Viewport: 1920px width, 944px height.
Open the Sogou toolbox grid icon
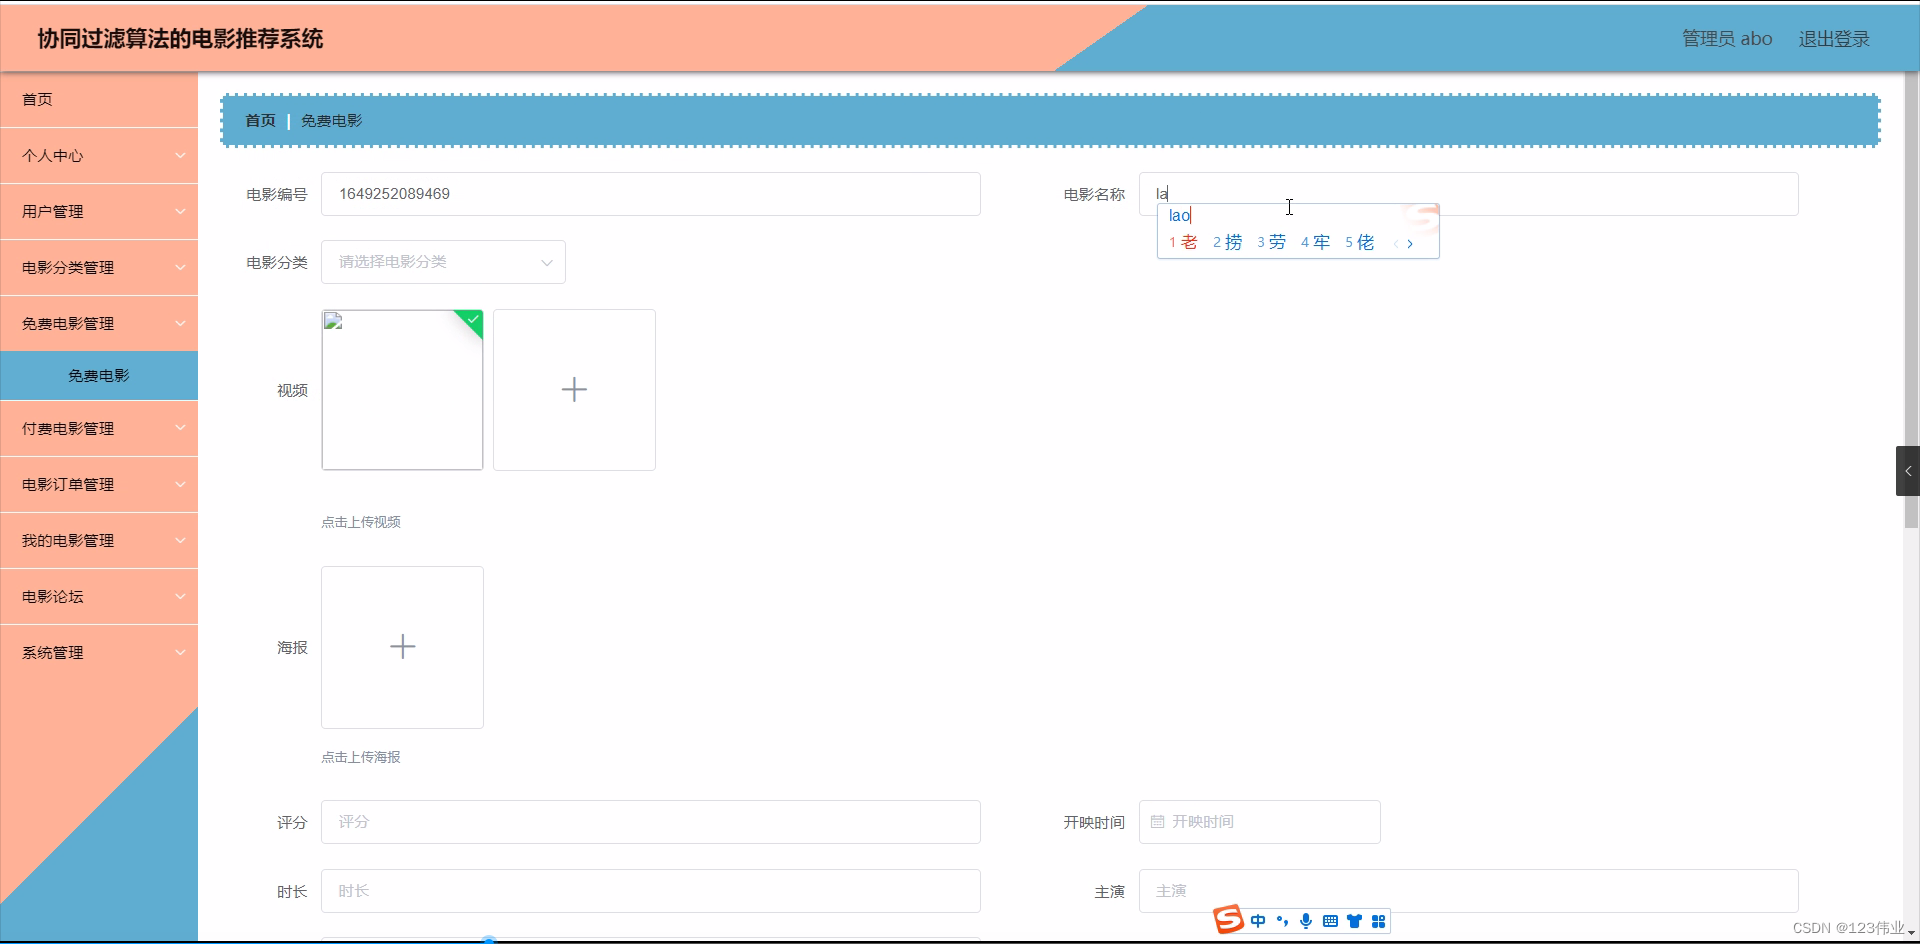(1380, 920)
